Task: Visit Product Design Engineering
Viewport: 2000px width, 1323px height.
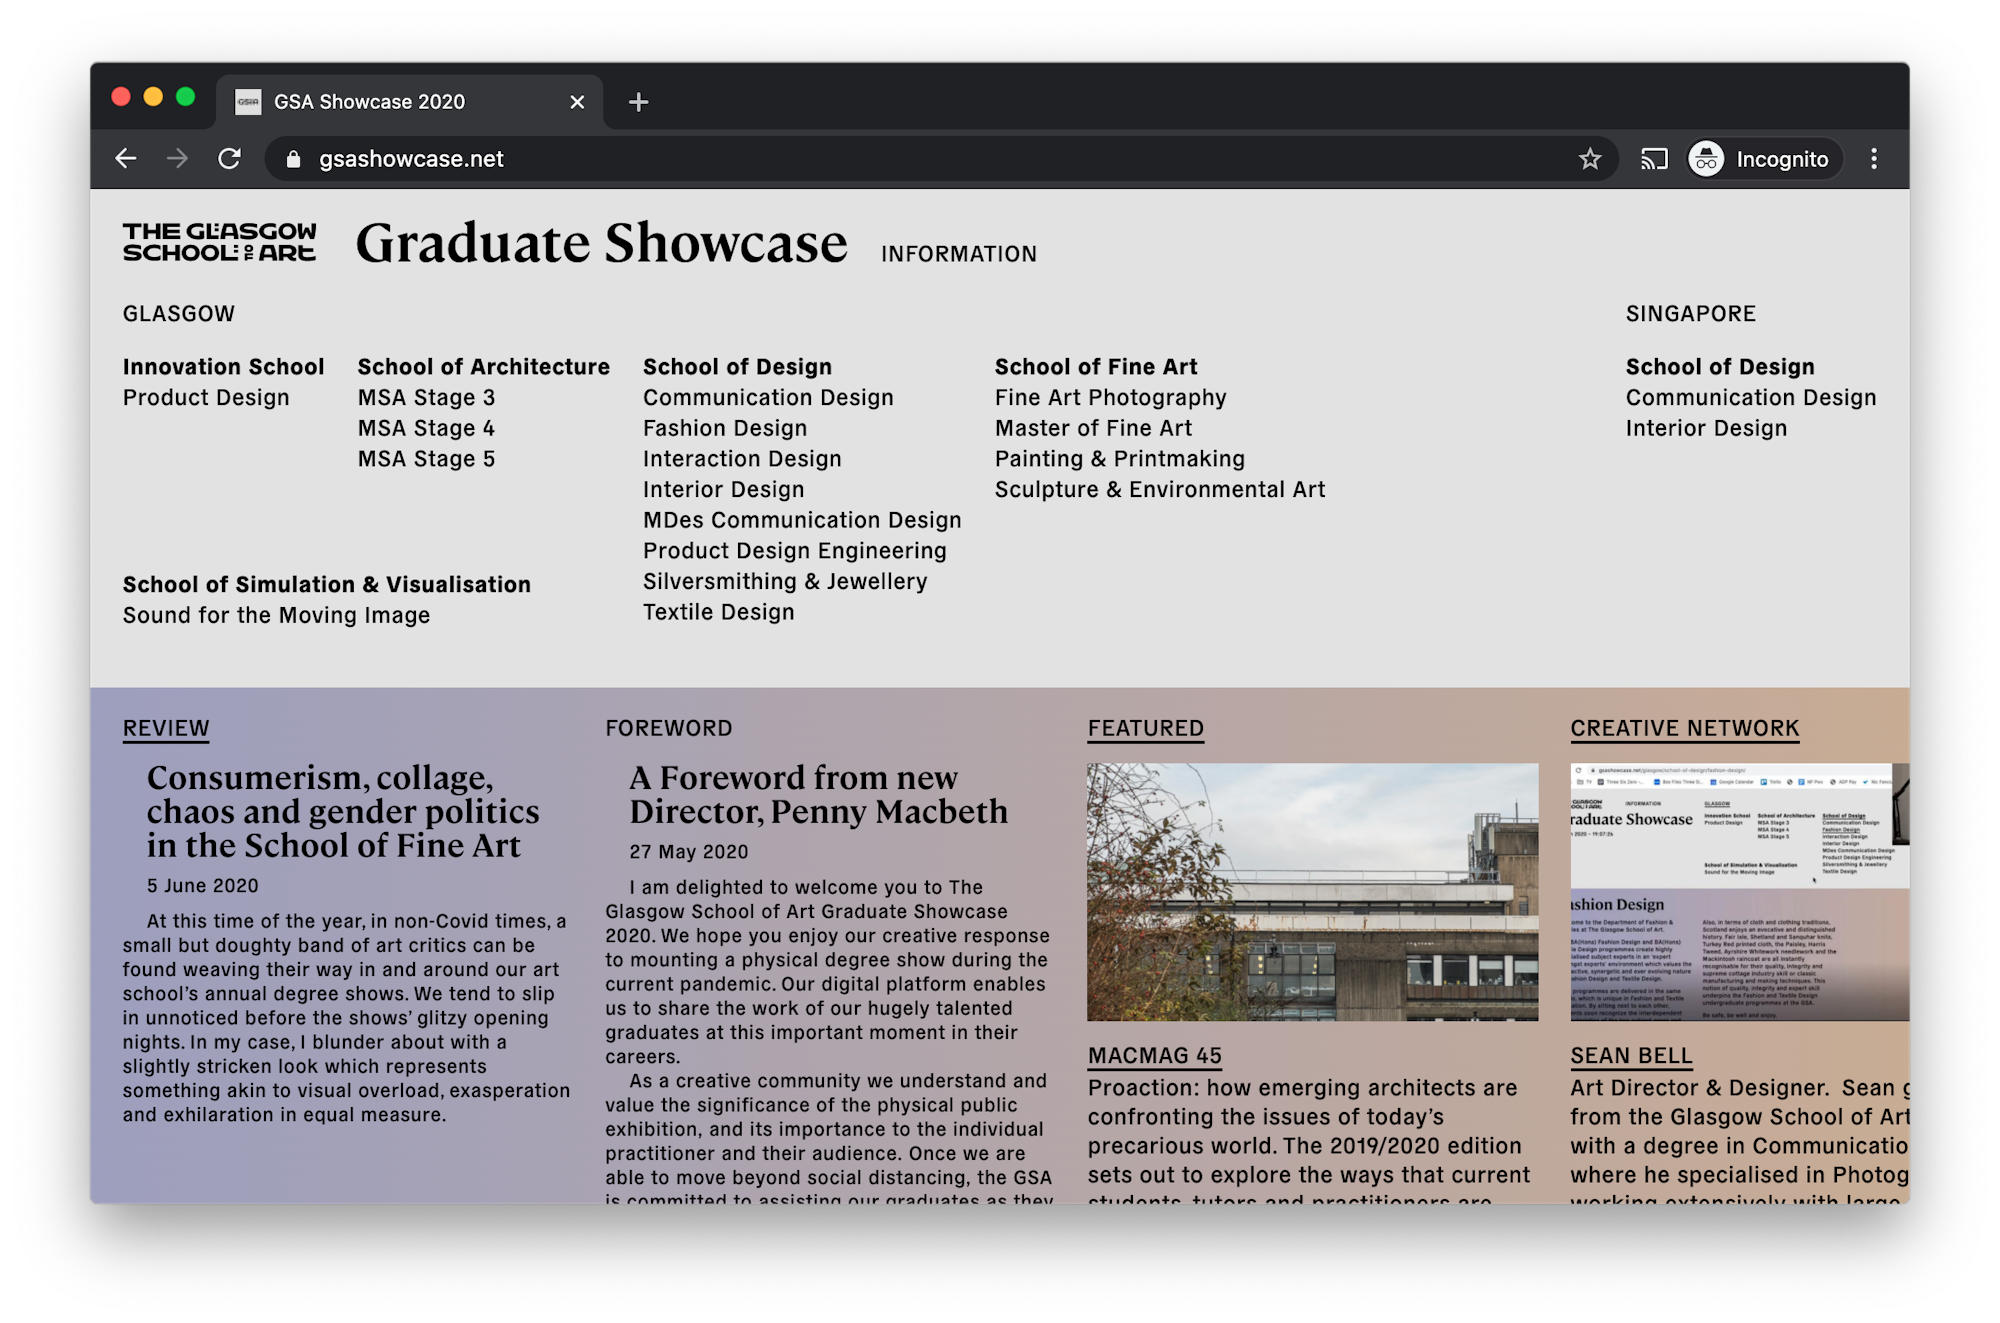Action: (x=794, y=551)
